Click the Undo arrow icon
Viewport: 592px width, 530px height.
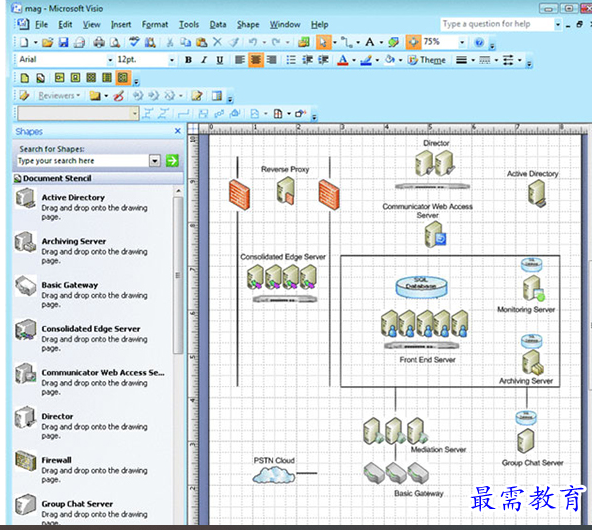pyautogui.click(x=253, y=42)
